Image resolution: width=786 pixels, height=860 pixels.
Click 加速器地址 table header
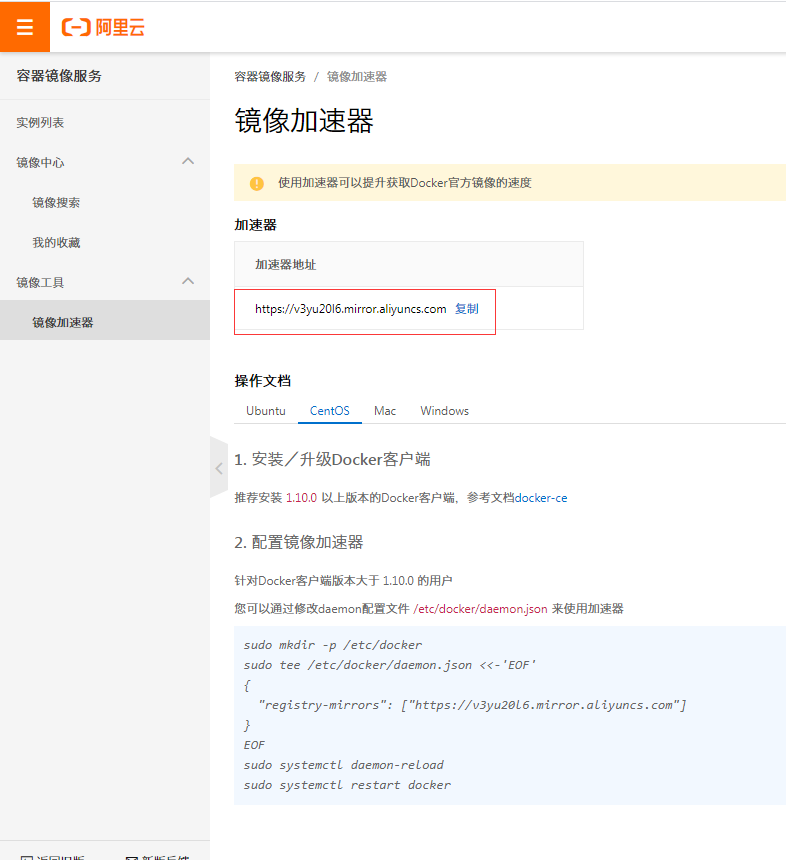pyautogui.click(x=286, y=264)
